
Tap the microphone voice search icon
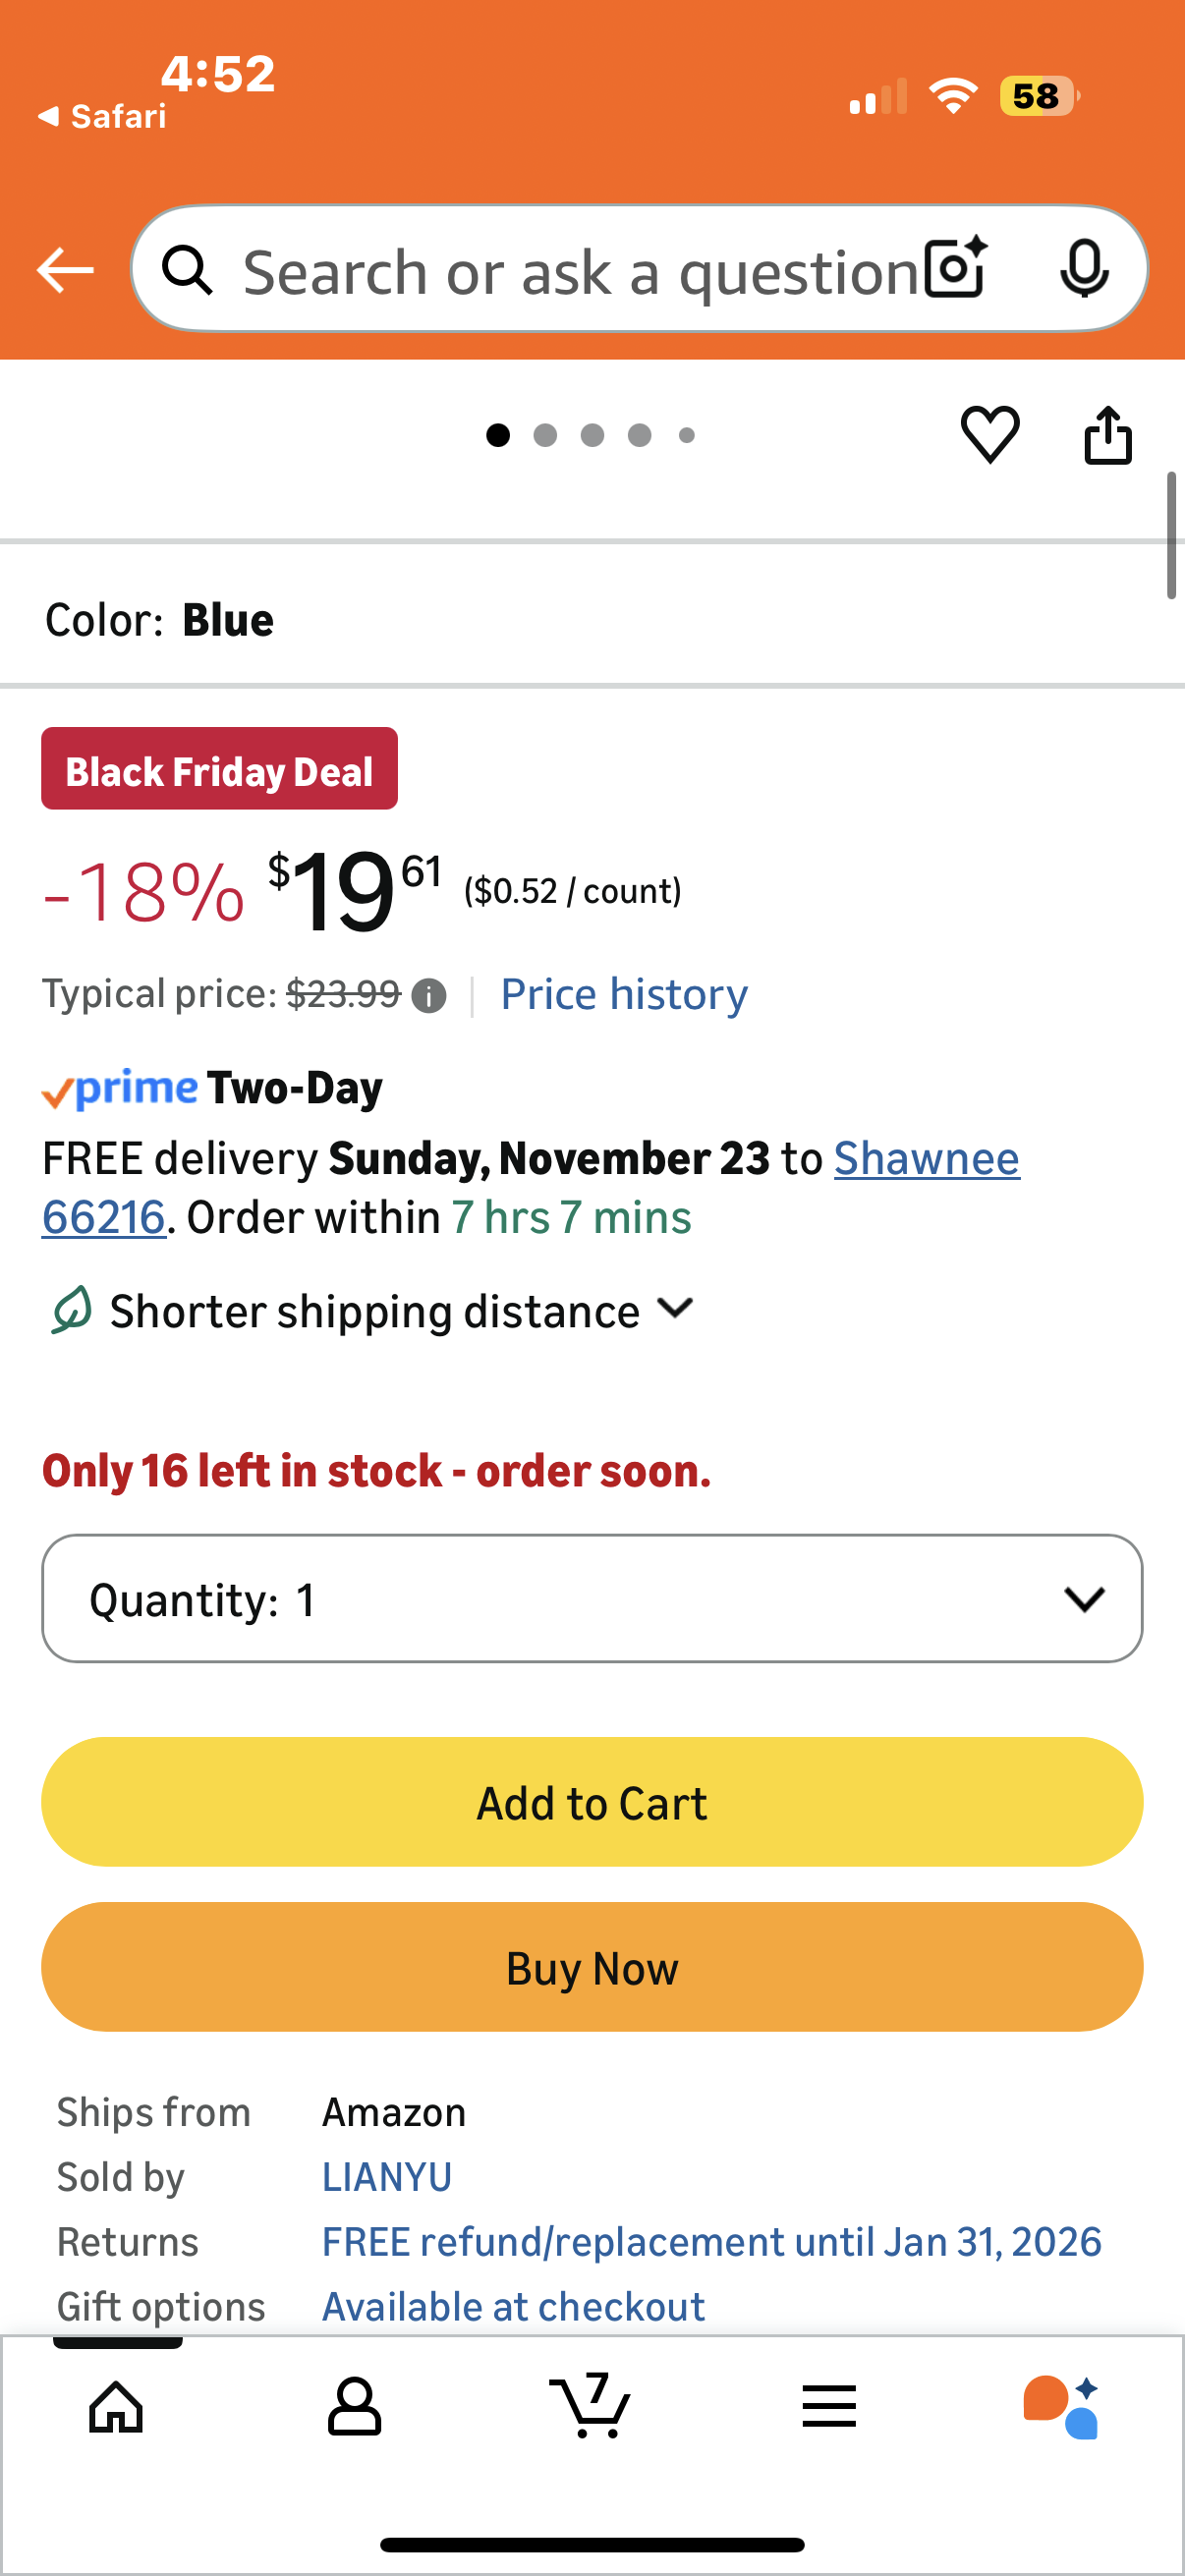[x=1084, y=269]
